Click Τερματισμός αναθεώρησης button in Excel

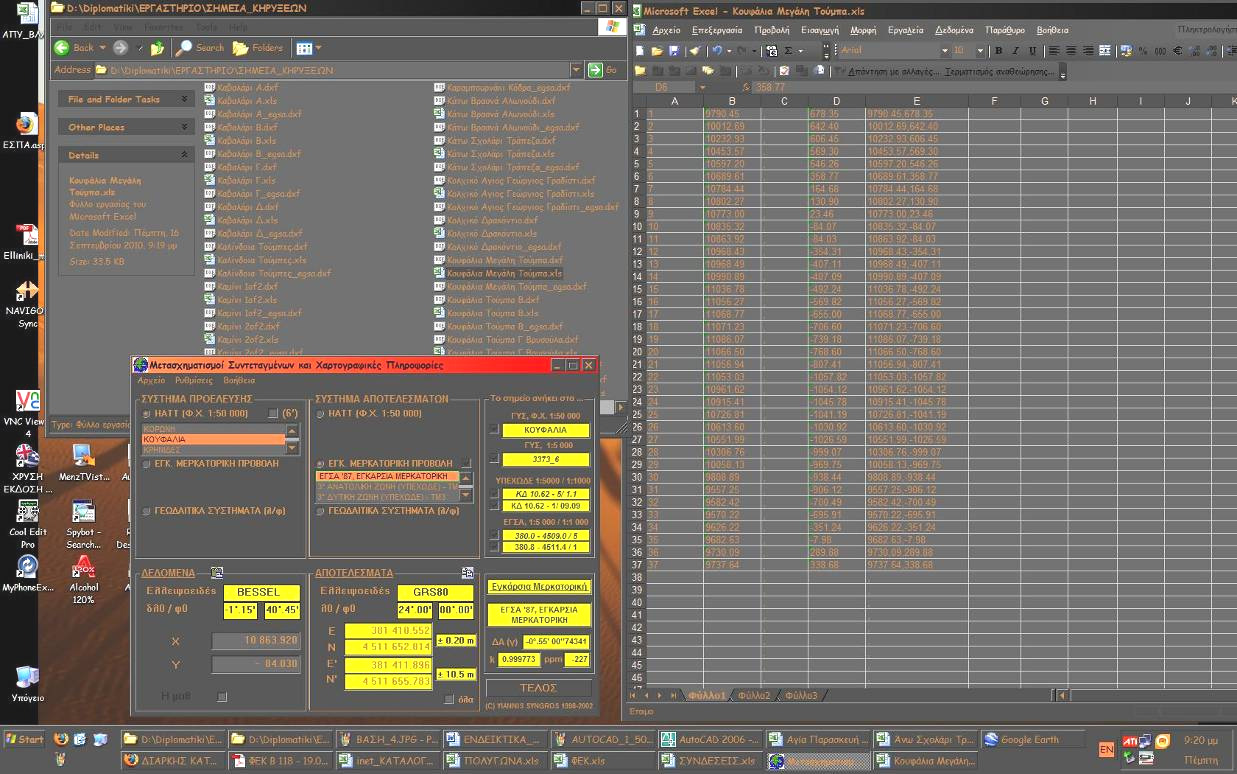click(x=998, y=71)
